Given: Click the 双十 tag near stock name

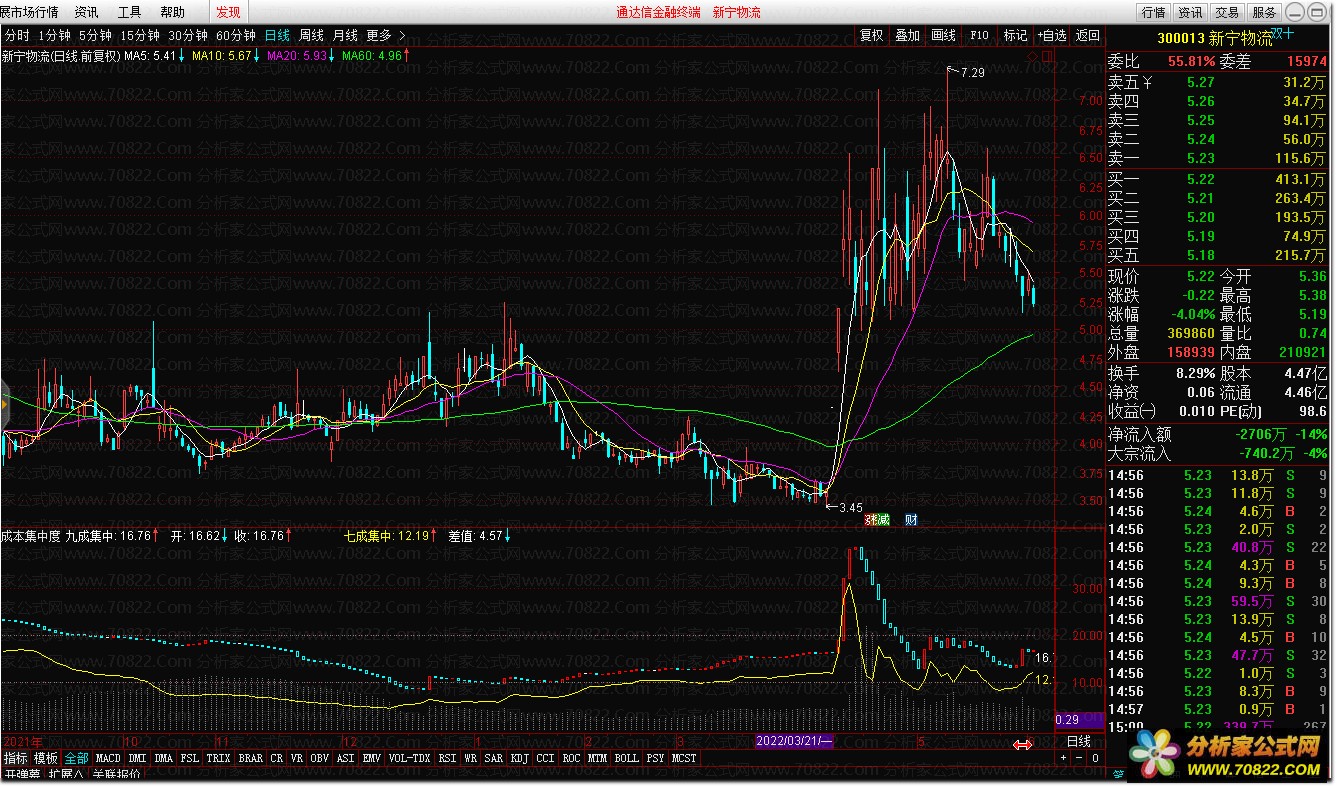Looking at the screenshot, I should coord(1284,33).
